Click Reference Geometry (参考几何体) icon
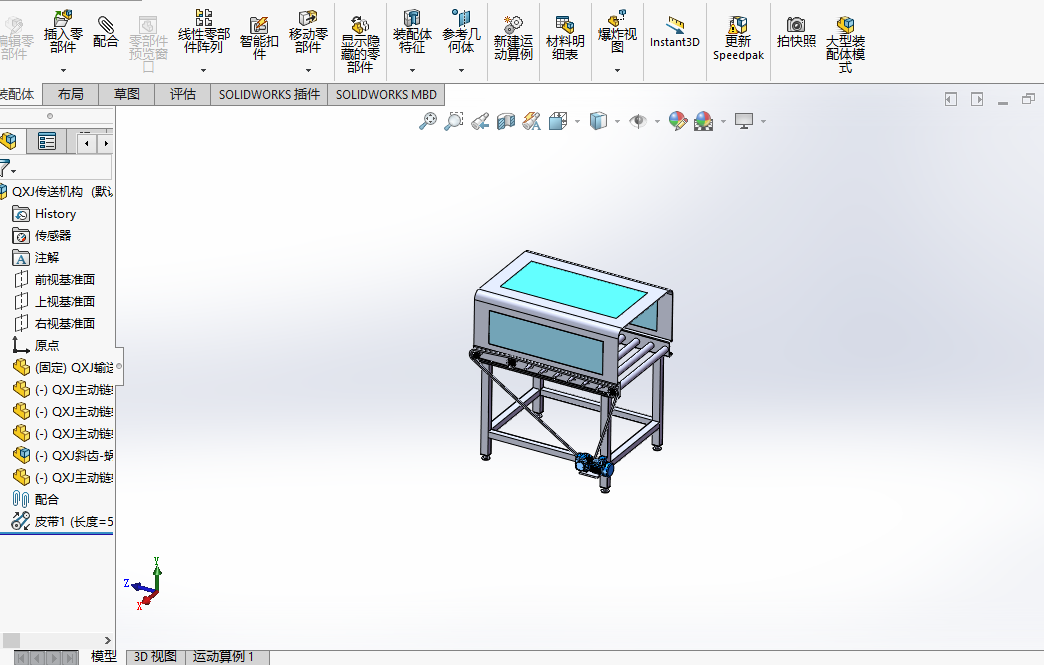 (x=461, y=32)
